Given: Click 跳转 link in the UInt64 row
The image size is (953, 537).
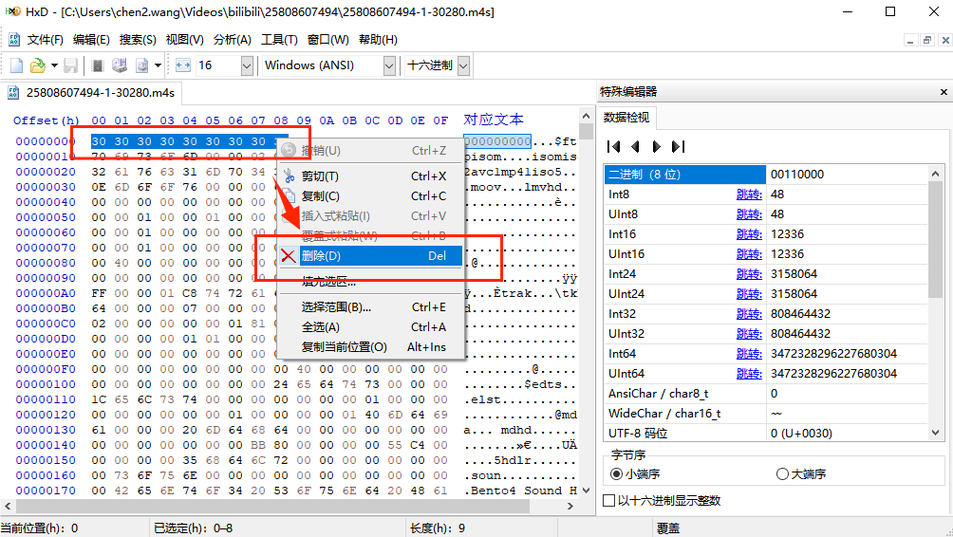Looking at the screenshot, I should (x=749, y=374).
